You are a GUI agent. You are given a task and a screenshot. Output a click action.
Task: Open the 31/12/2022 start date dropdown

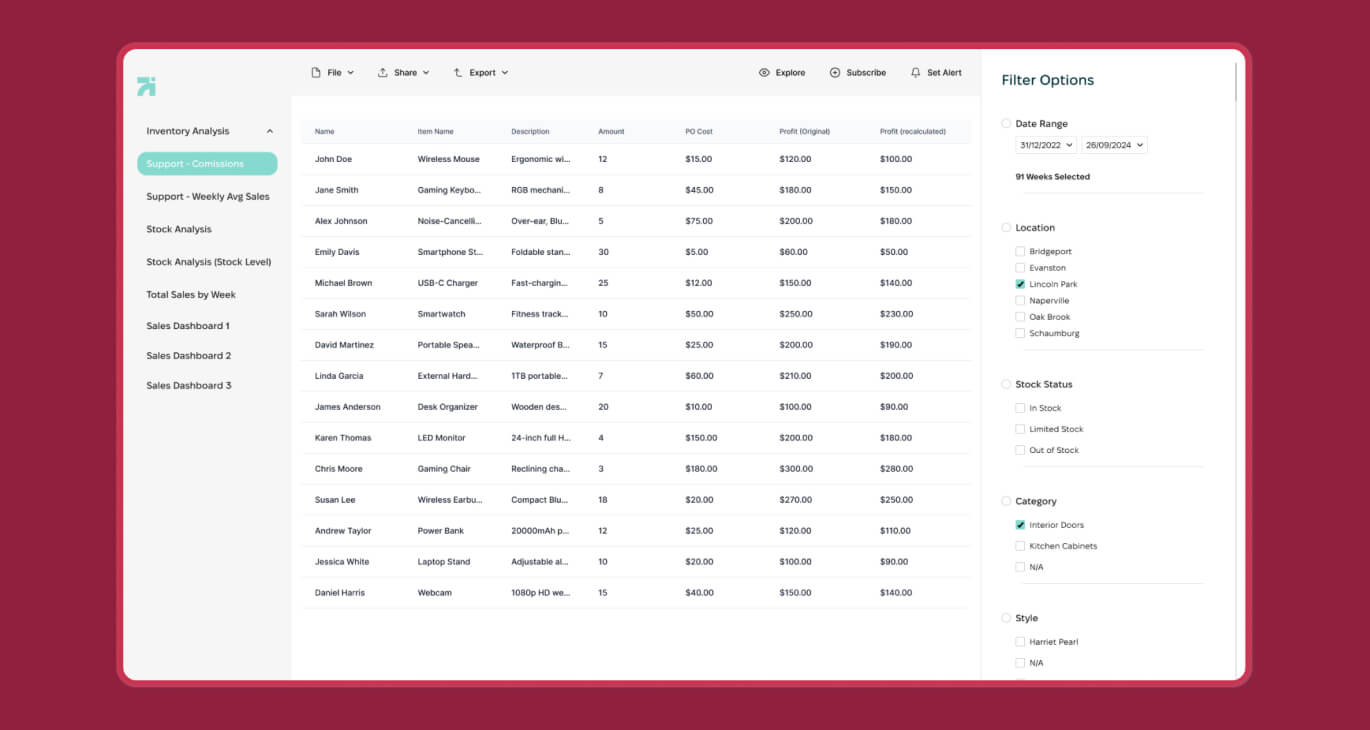[x=1046, y=145]
